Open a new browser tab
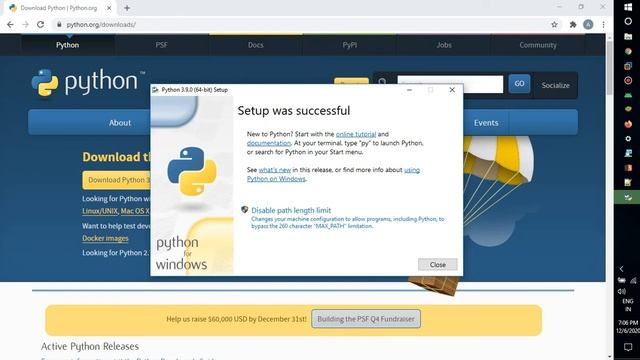The height and width of the screenshot is (360, 640). pos(127,8)
